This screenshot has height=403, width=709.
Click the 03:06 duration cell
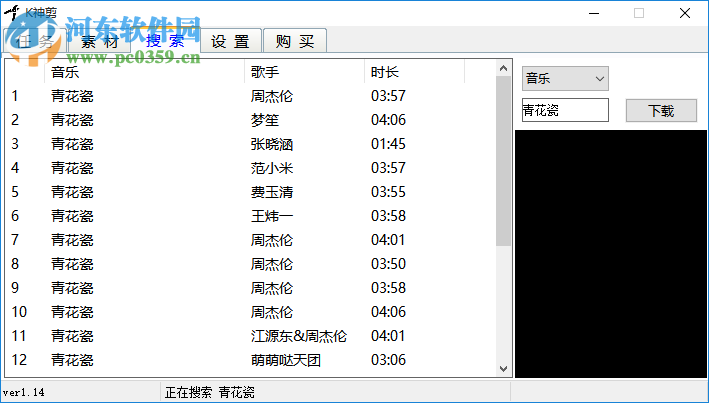(388, 360)
